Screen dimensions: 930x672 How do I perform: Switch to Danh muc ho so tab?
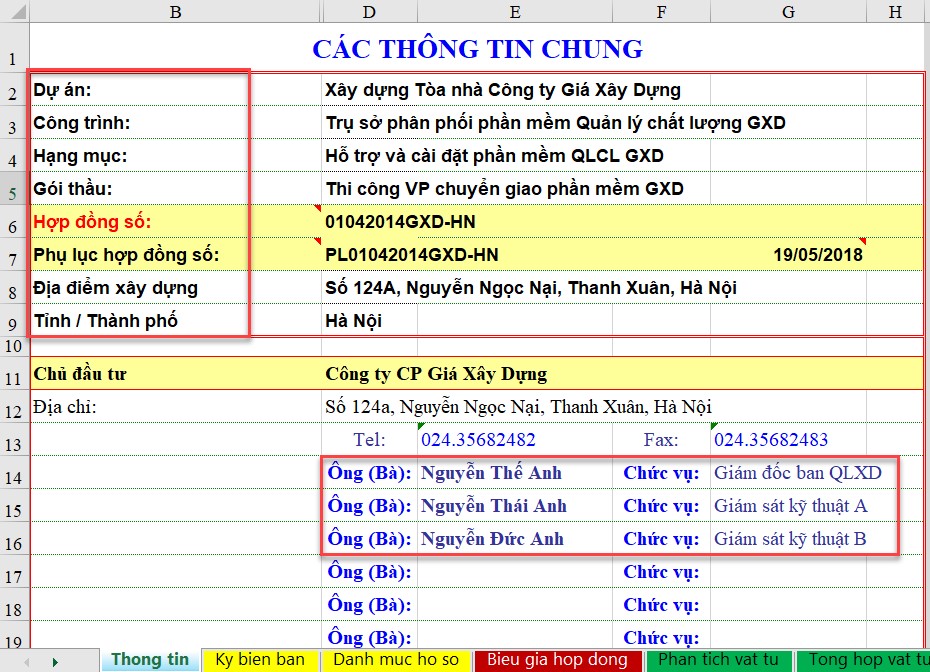click(396, 660)
